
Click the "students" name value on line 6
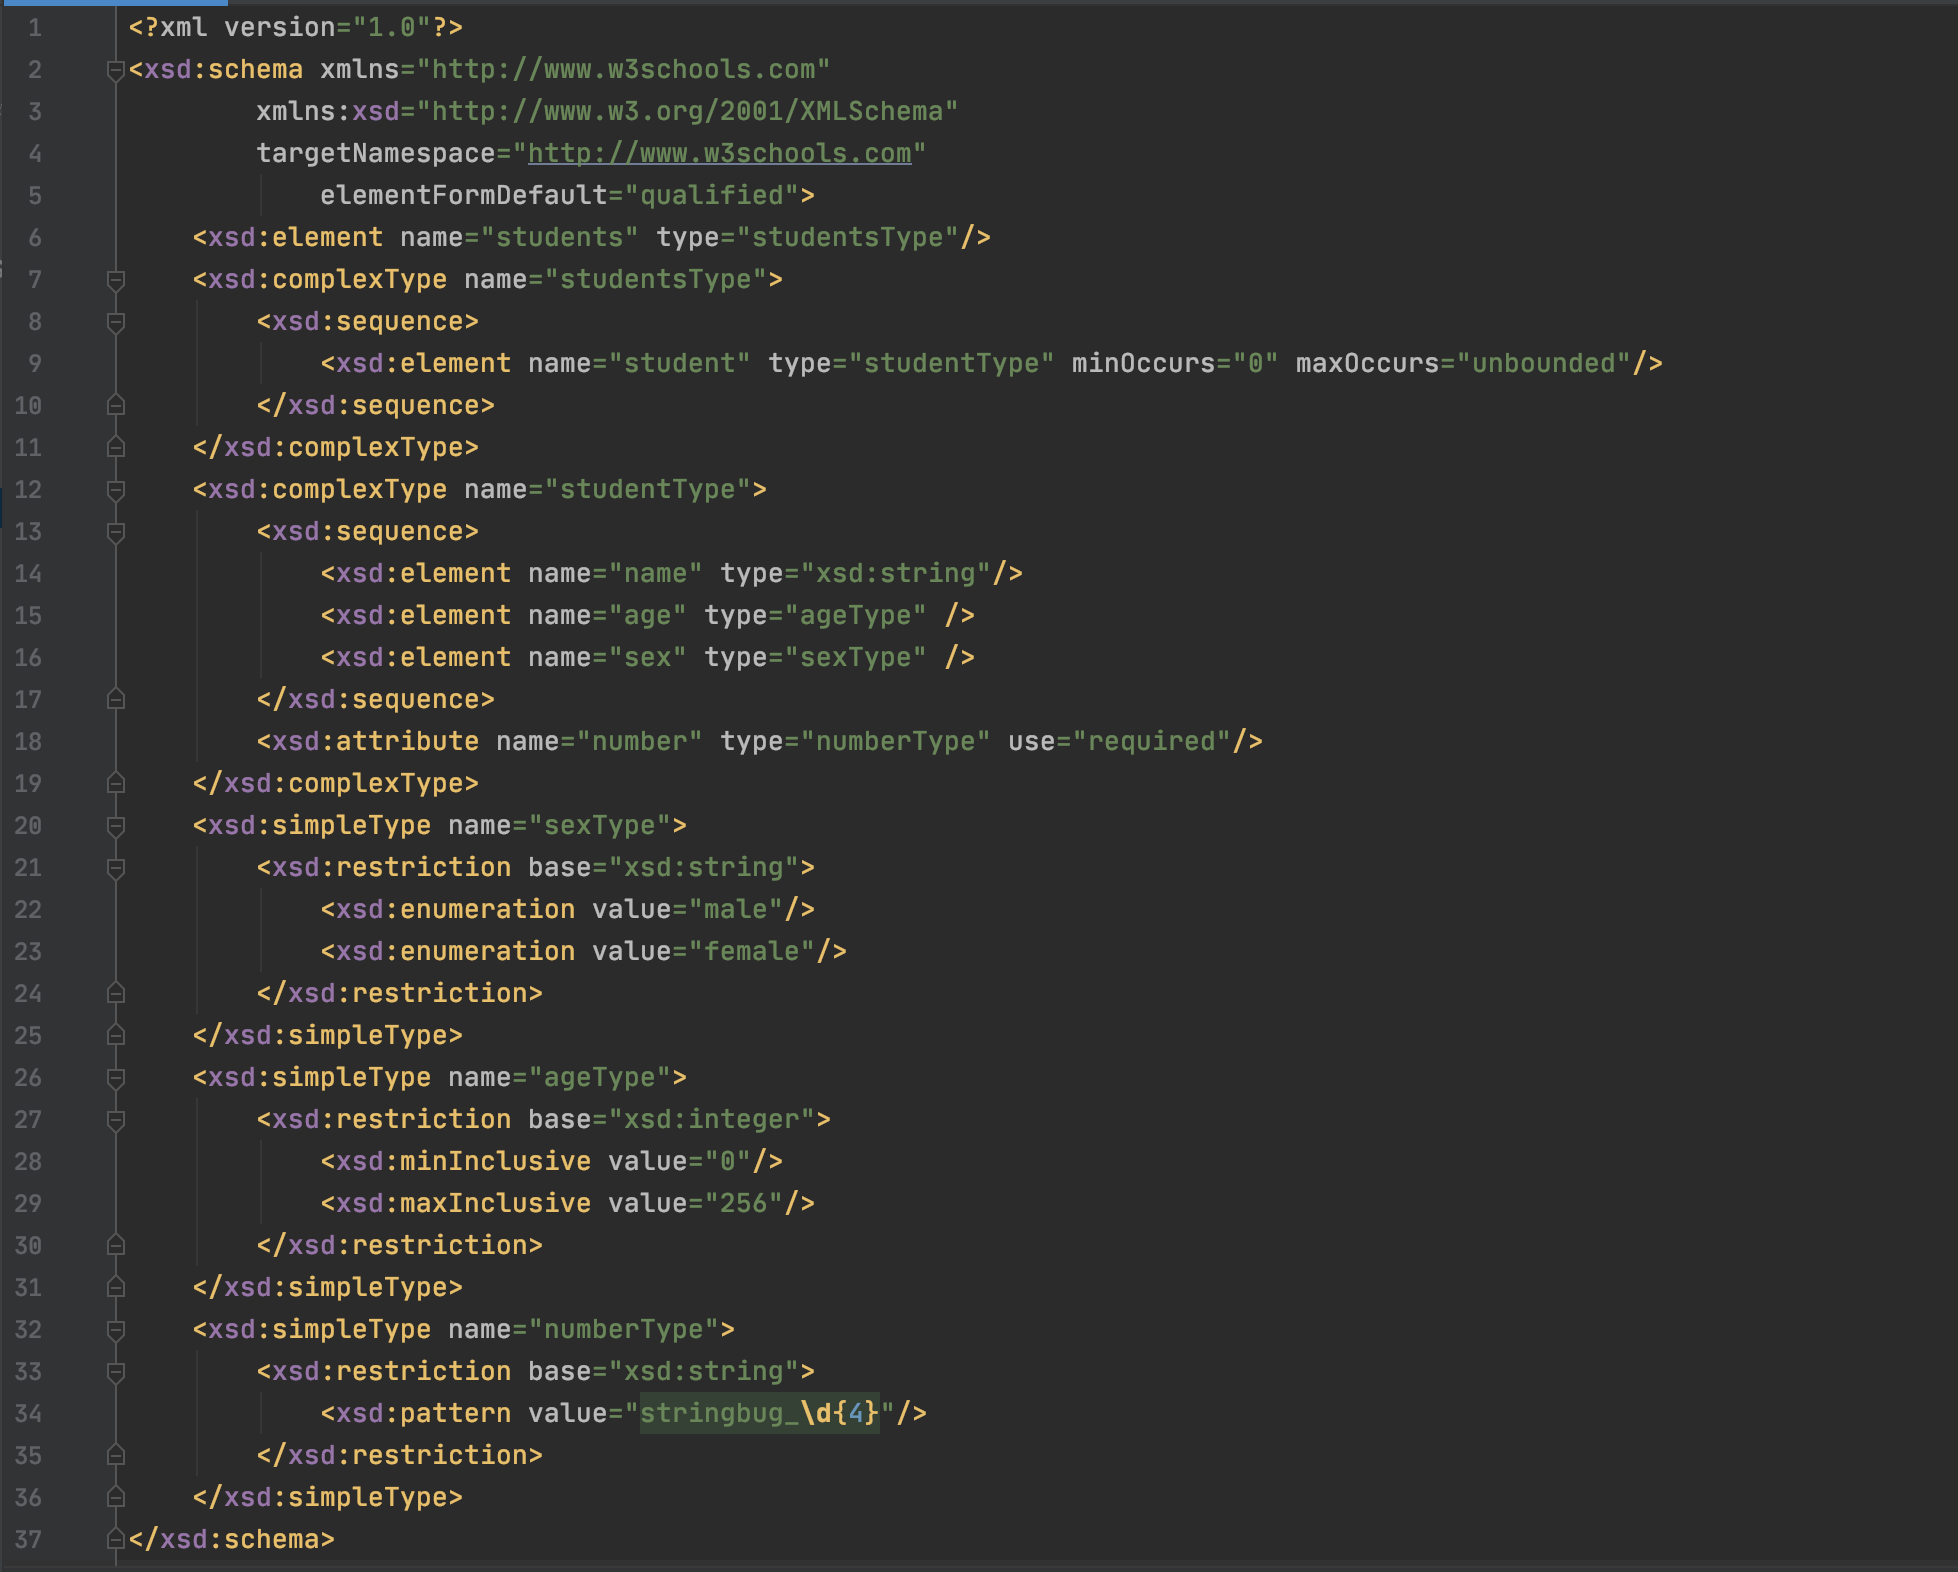[x=560, y=238]
